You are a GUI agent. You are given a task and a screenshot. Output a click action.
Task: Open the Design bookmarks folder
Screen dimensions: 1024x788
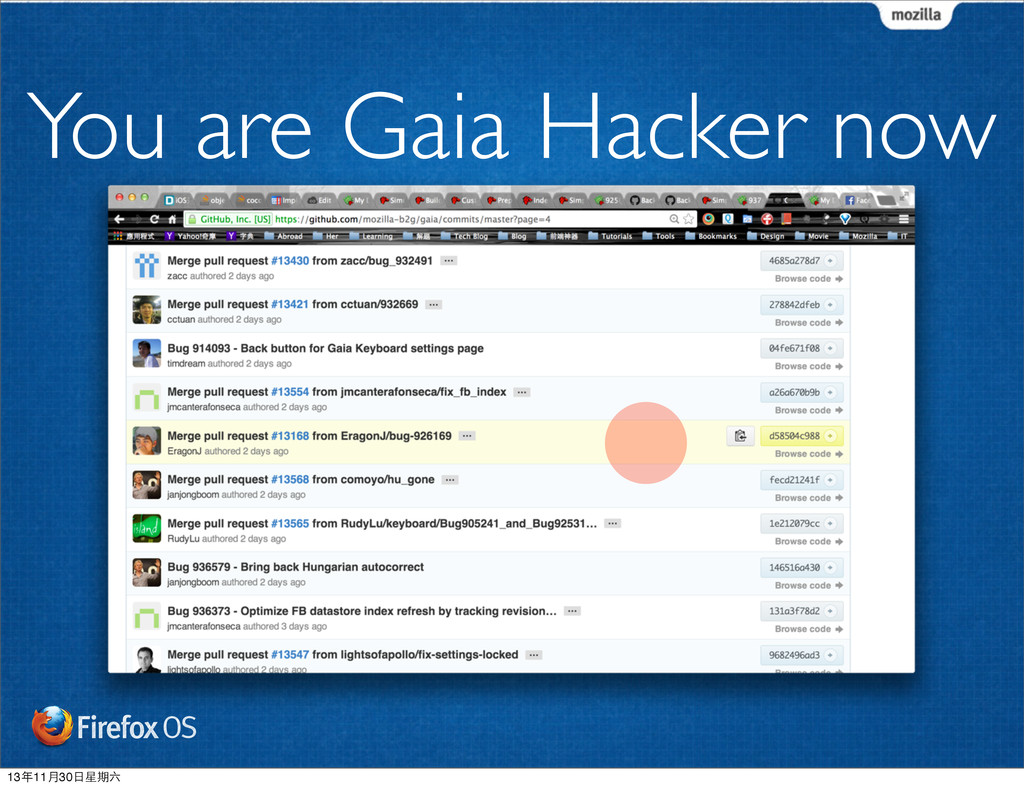click(x=765, y=236)
